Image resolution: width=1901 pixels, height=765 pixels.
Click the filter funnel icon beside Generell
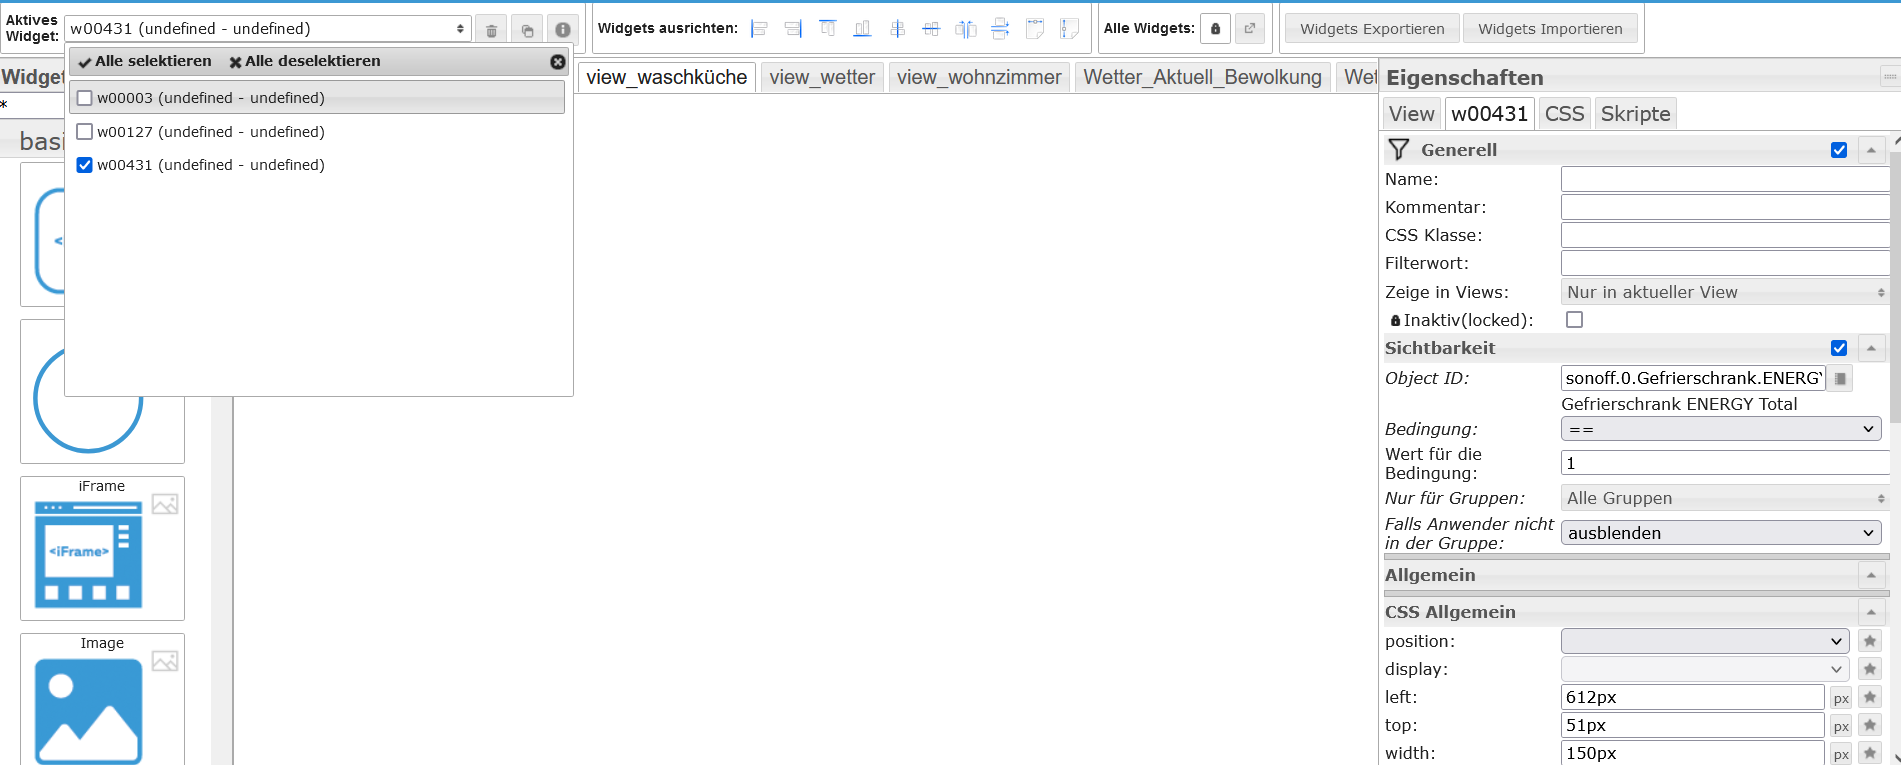pos(1399,150)
